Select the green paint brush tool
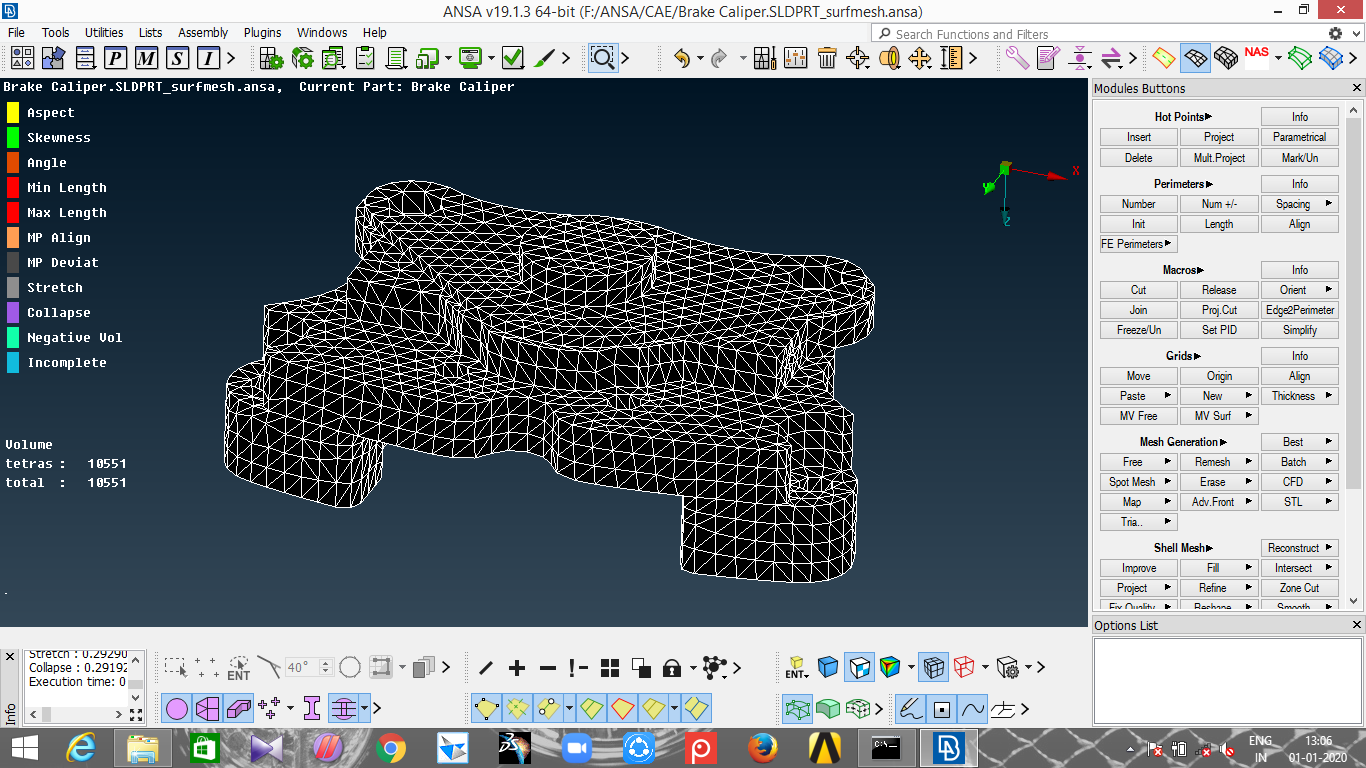Image resolution: width=1366 pixels, height=768 pixels. tap(544, 58)
